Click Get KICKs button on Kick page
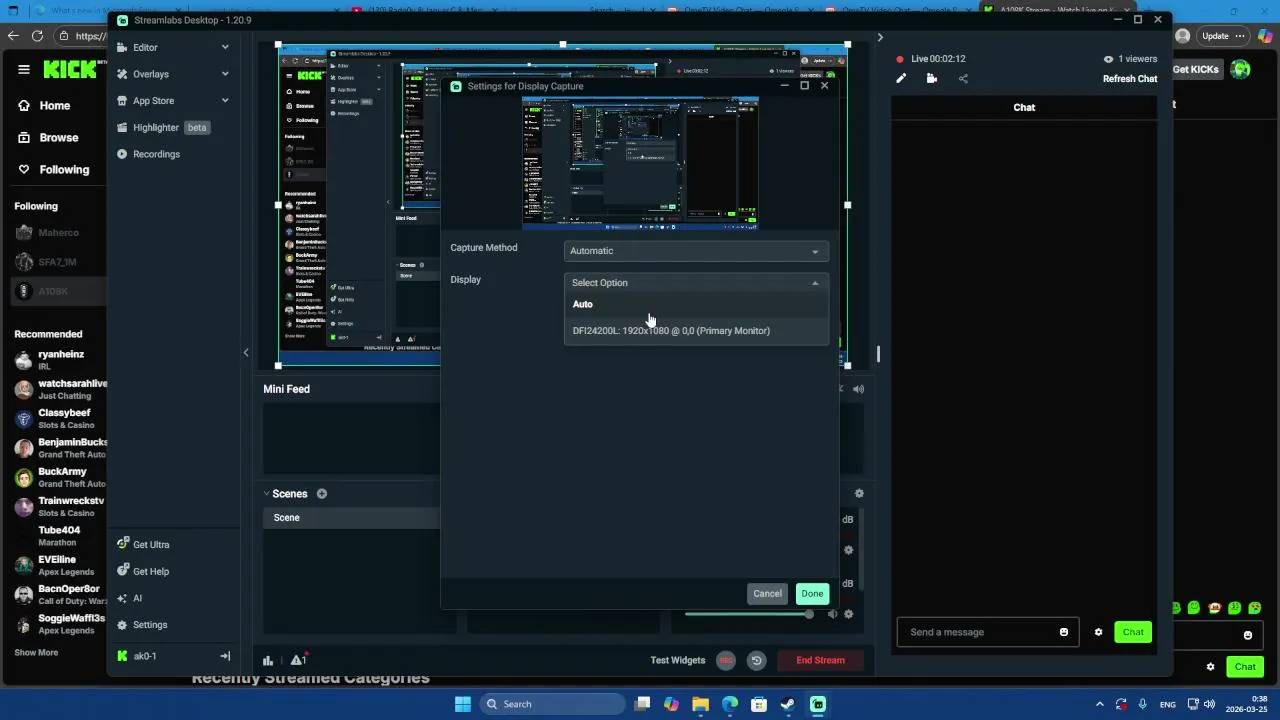 click(1196, 69)
